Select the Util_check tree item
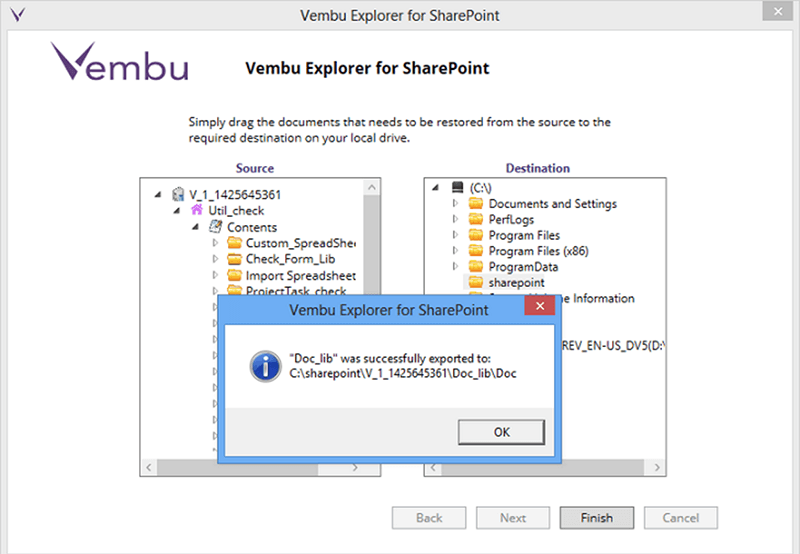The width and height of the screenshot is (800, 554). coord(236,211)
